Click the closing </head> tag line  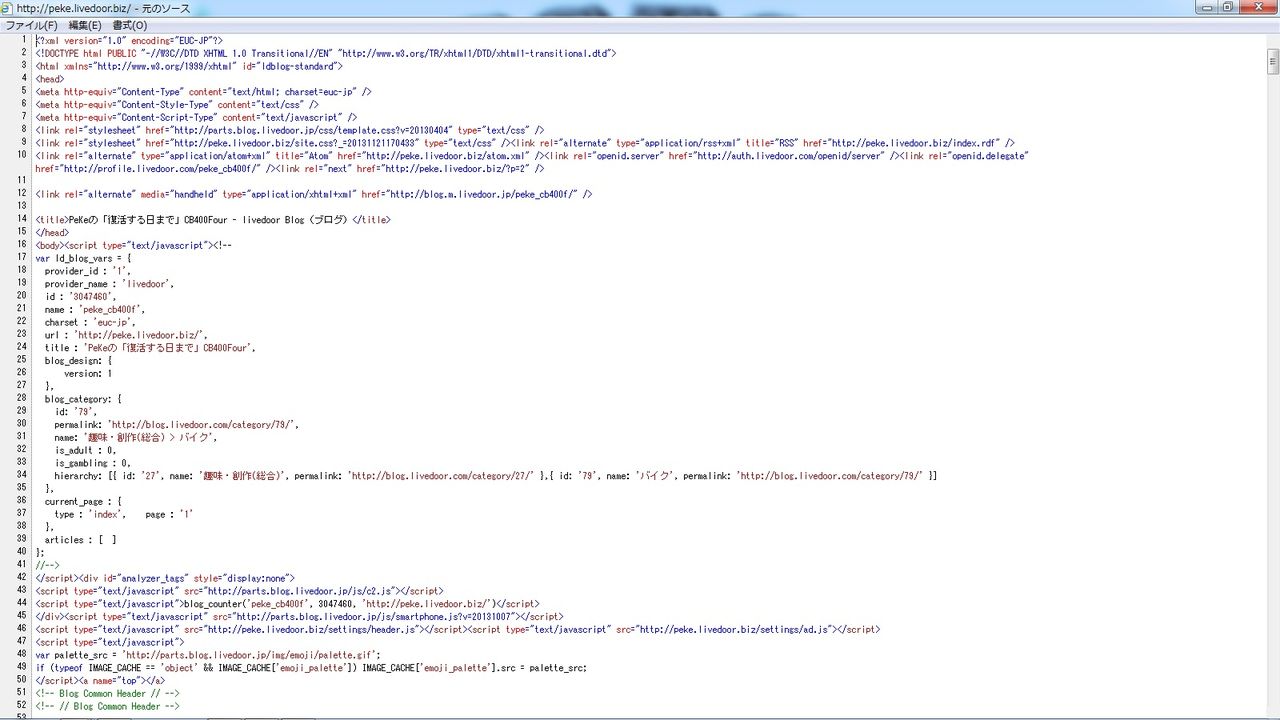53,232
